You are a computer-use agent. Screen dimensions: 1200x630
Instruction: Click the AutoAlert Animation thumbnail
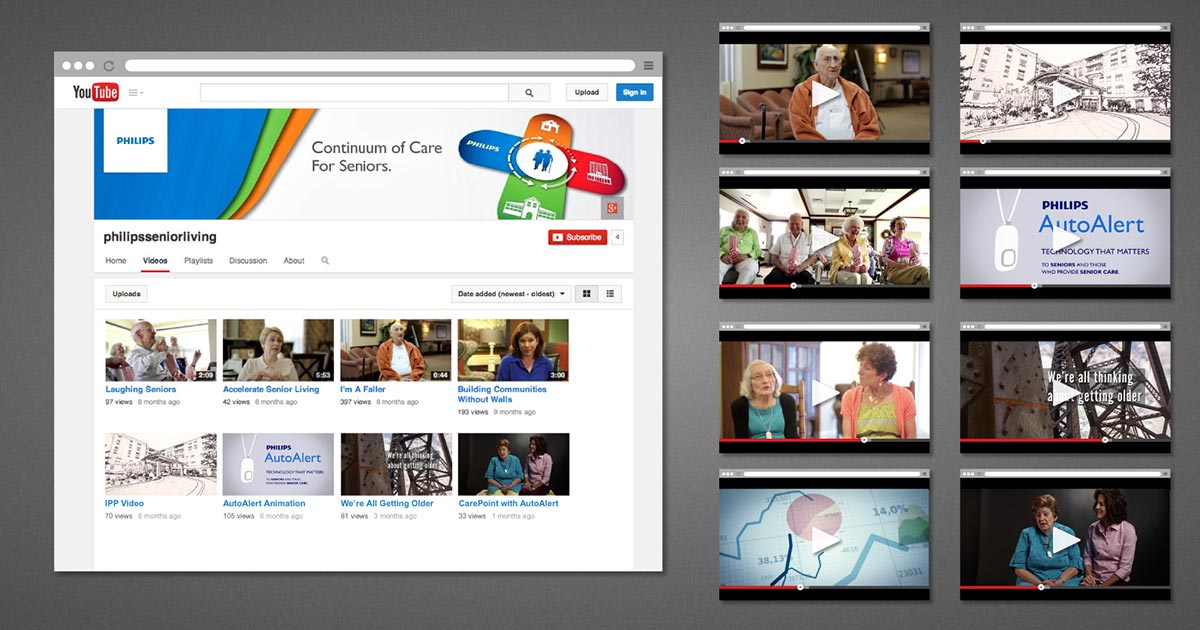pyautogui.click(x=278, y=464)
